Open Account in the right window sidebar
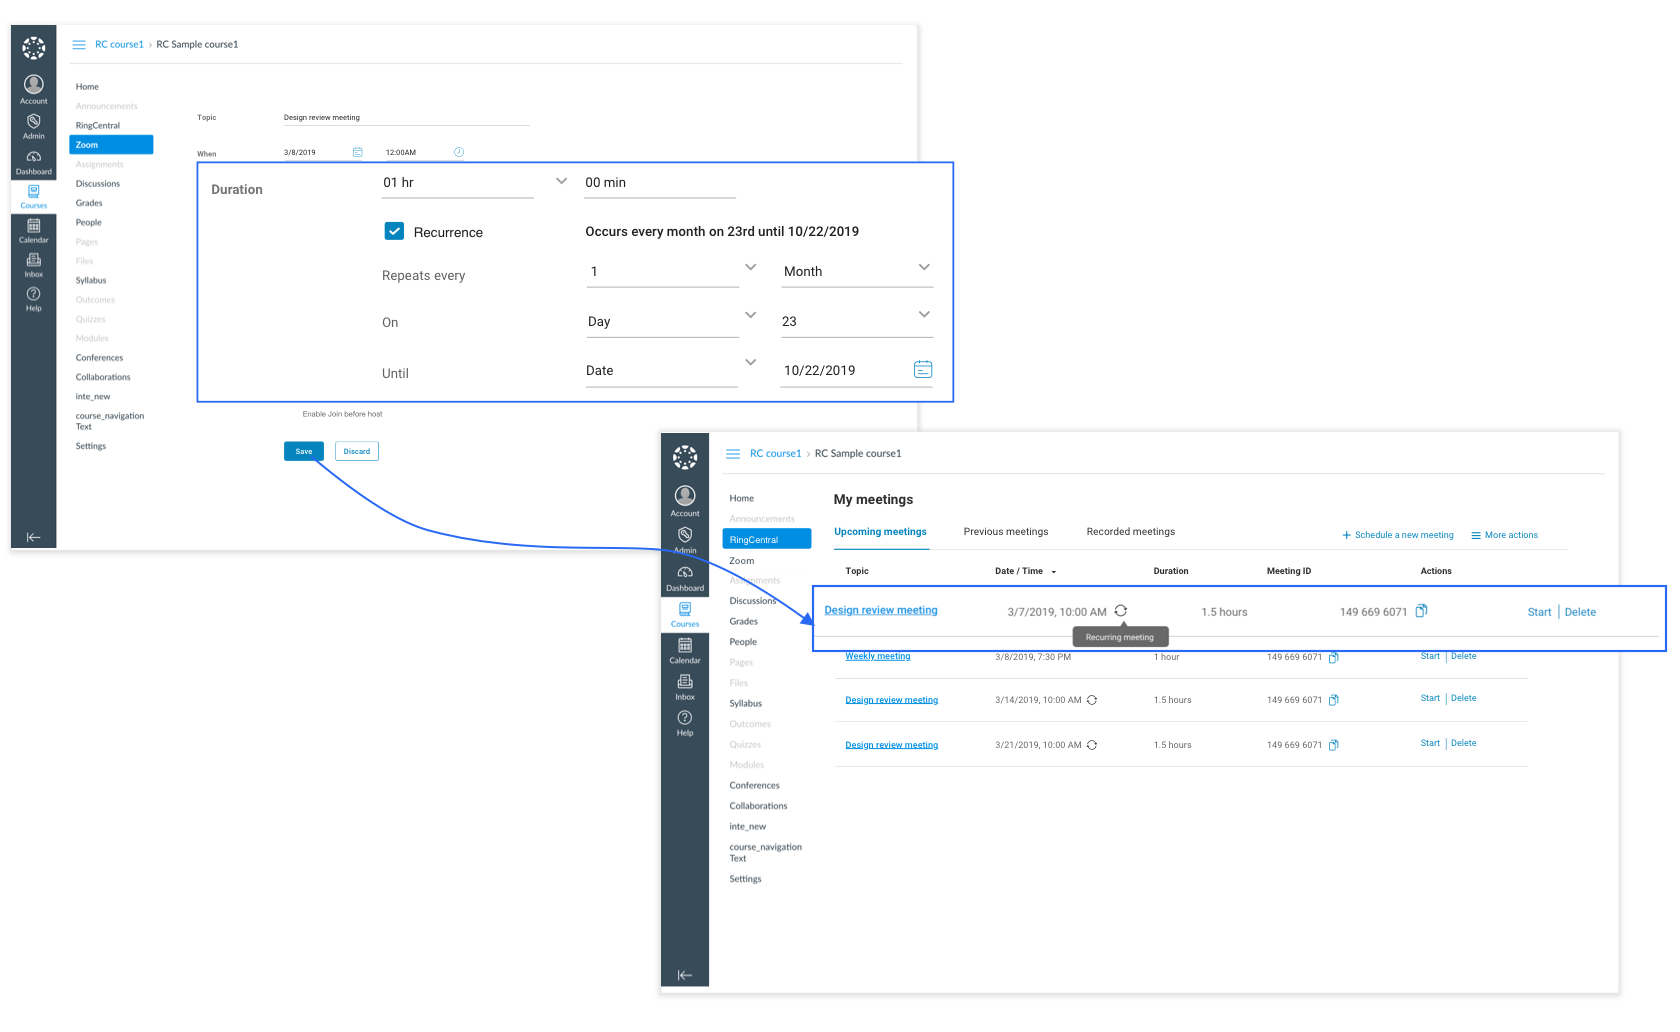This screenshot has width=1680, height=1032. (685, 501)
